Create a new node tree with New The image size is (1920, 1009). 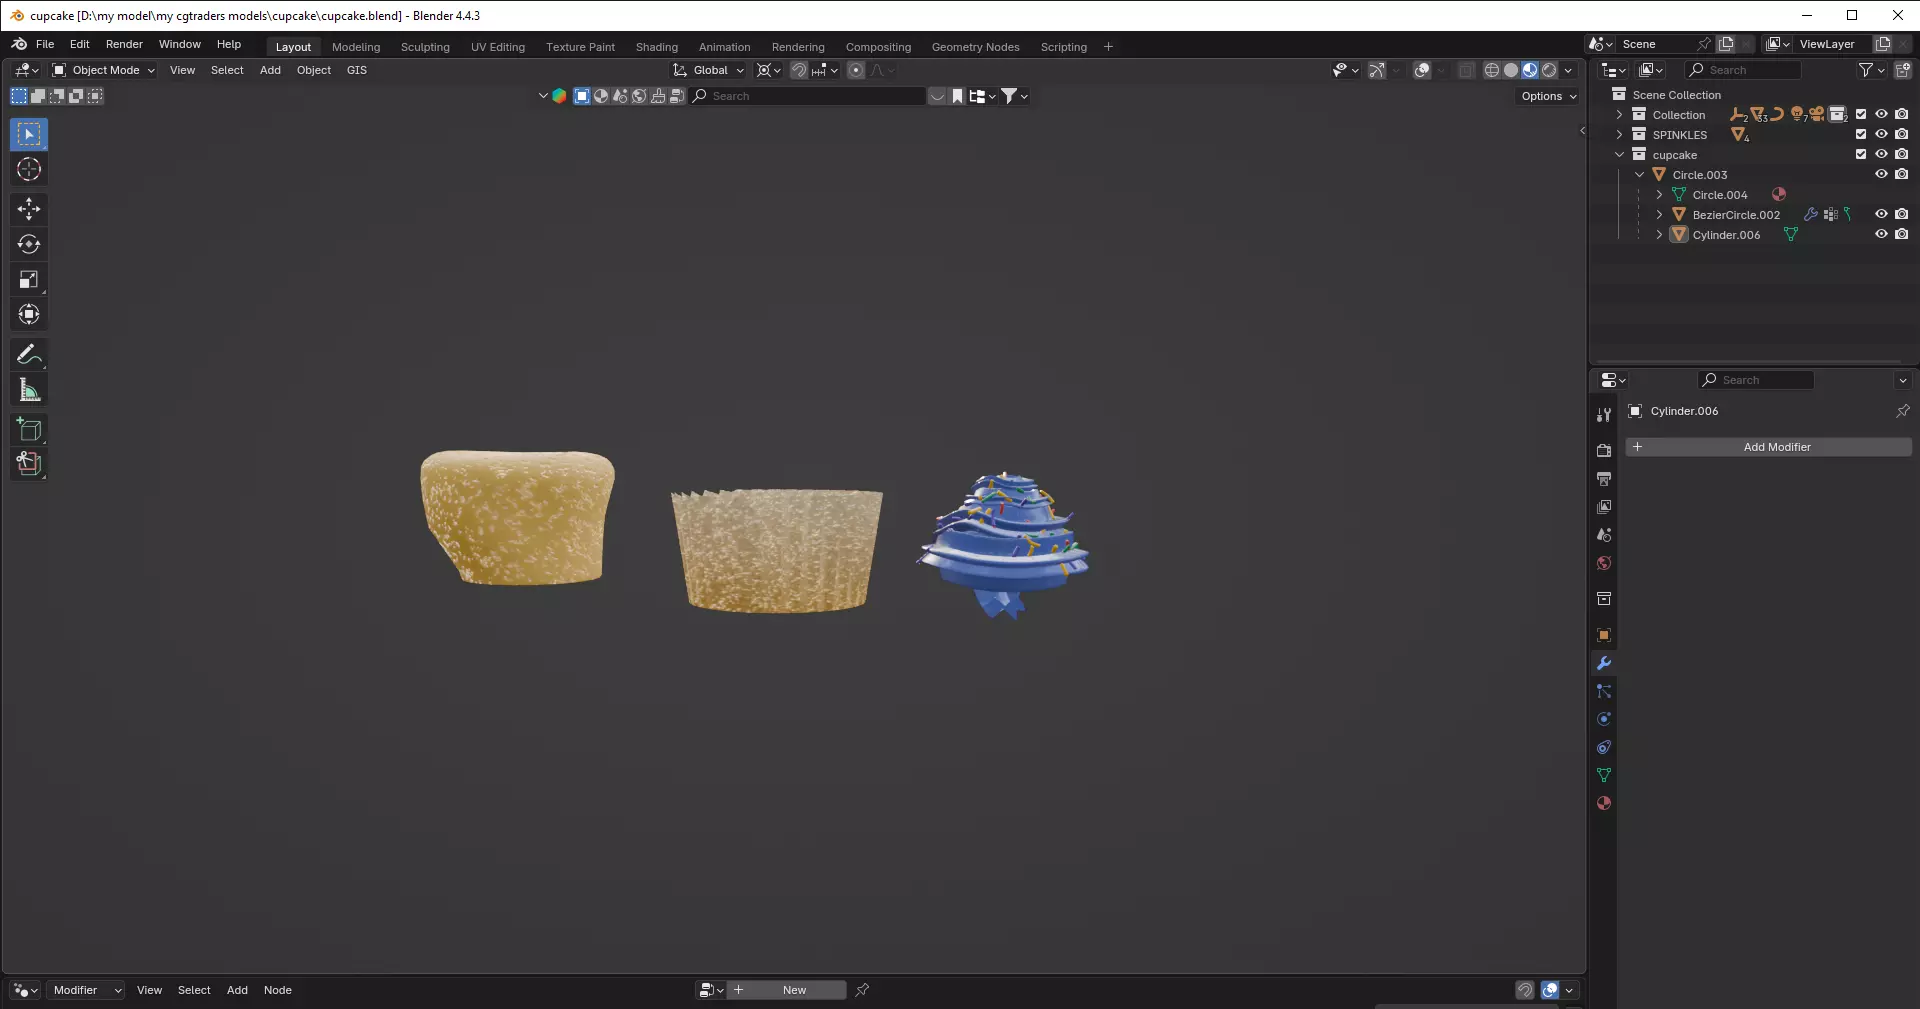(x=786, y=990)
